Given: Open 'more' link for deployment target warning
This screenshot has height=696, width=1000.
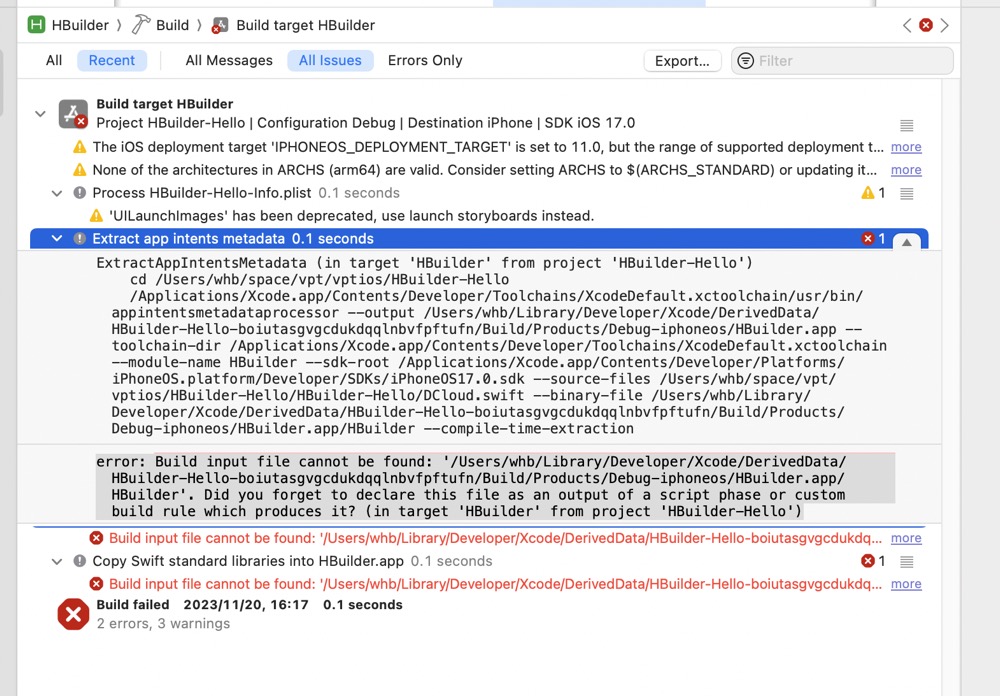Looking at the screenshot, I should coord(906,147).
